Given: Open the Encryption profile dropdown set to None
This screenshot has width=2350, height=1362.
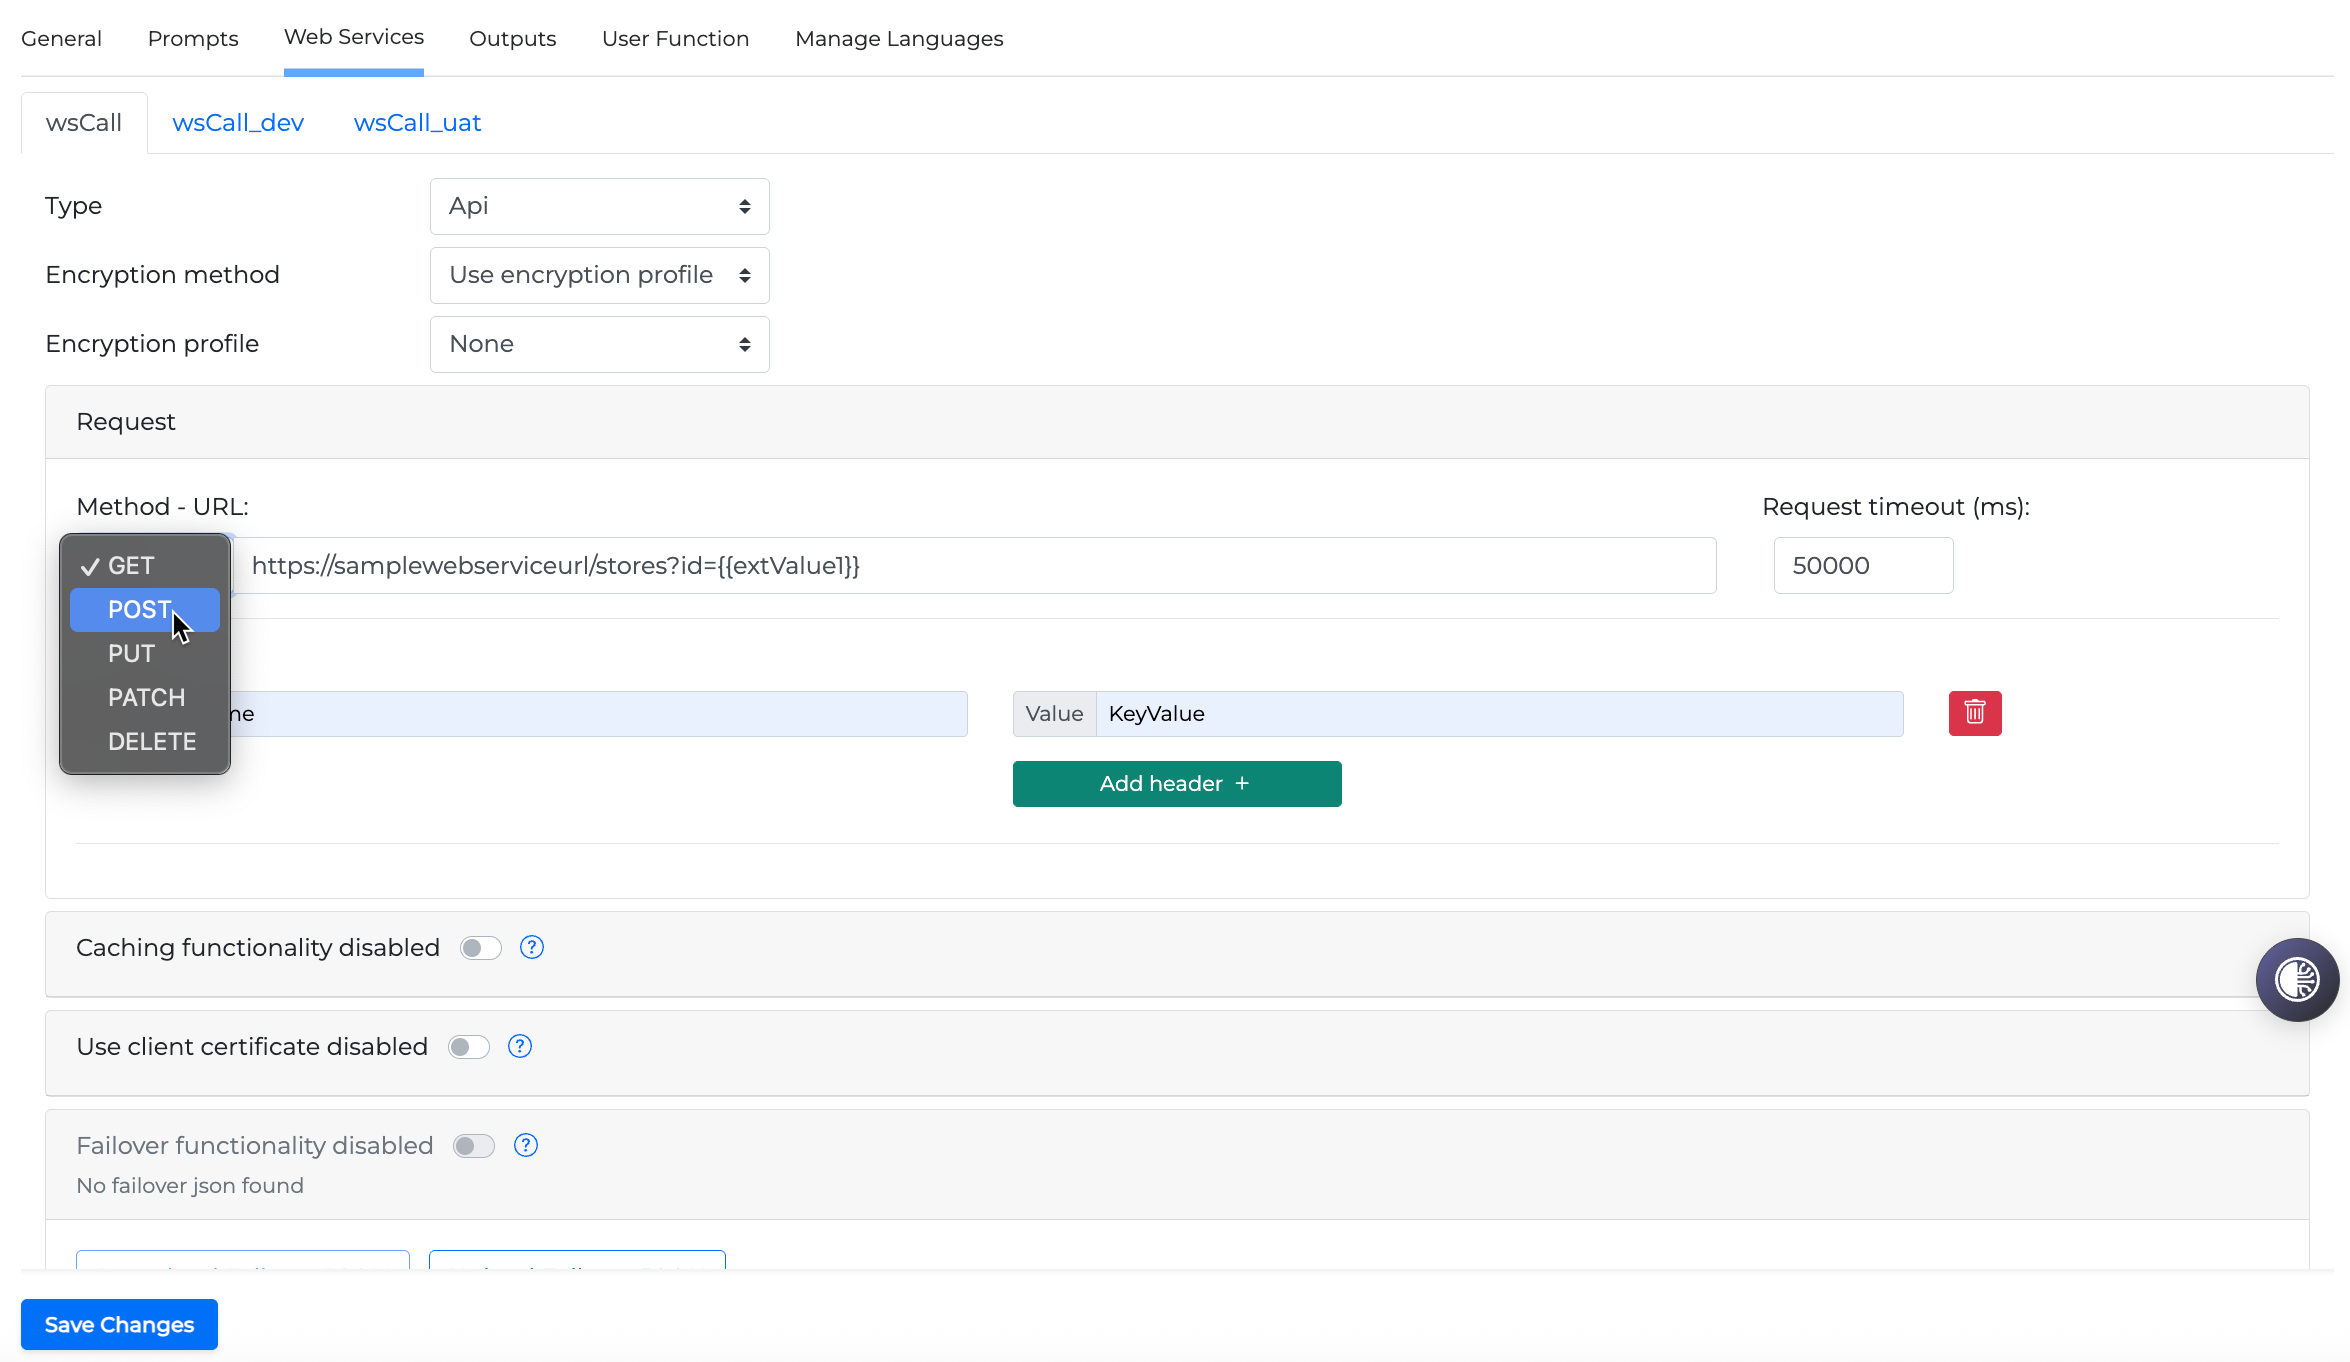Looking at the screenshot, I should (x=599, y=344).
